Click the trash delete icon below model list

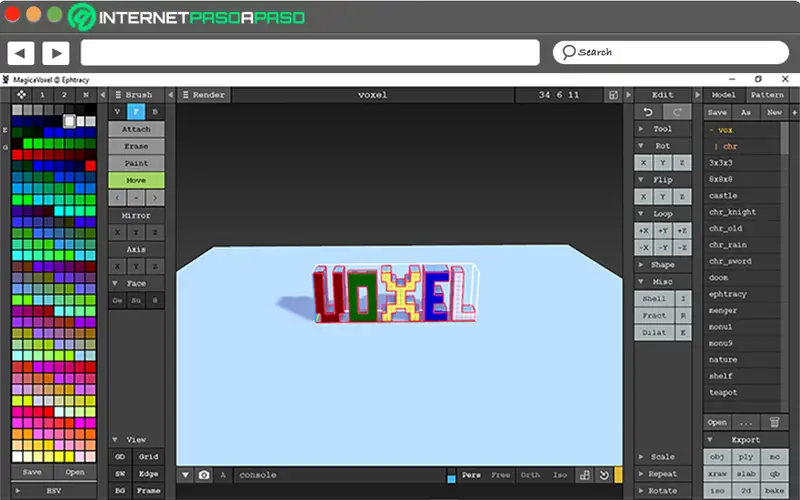coord(774,422)
